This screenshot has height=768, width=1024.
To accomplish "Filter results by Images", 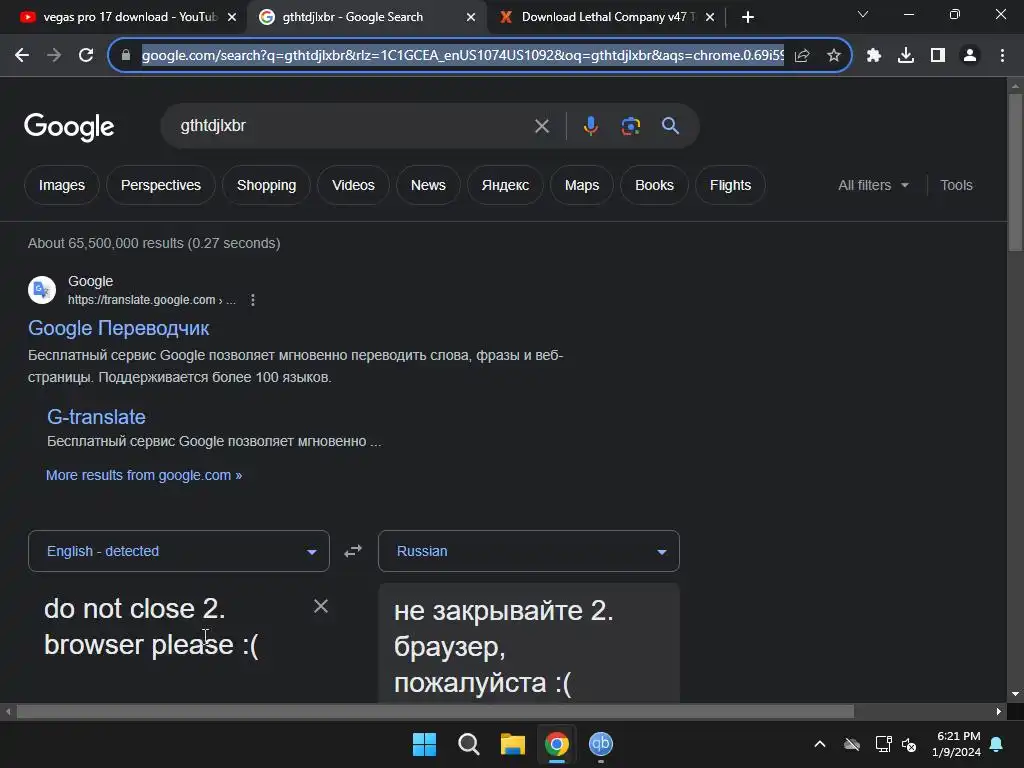I will click(62, 185).
